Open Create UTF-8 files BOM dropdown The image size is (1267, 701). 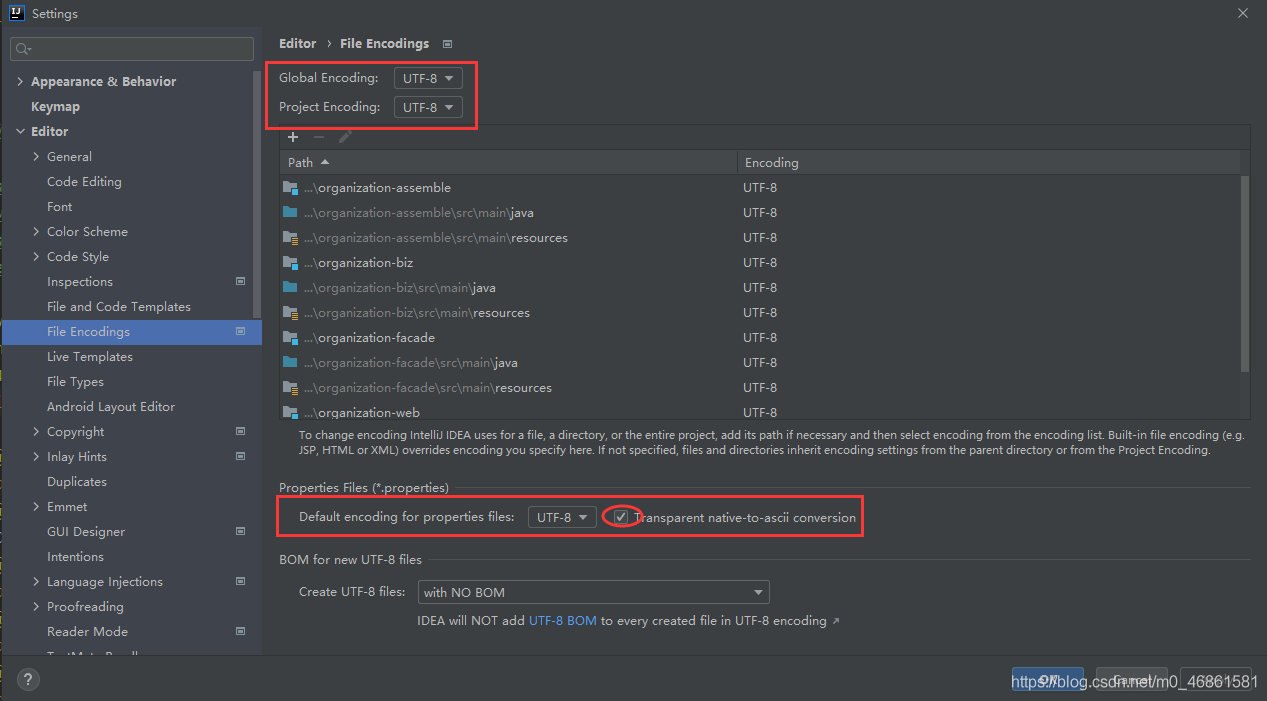coord(594,592)
